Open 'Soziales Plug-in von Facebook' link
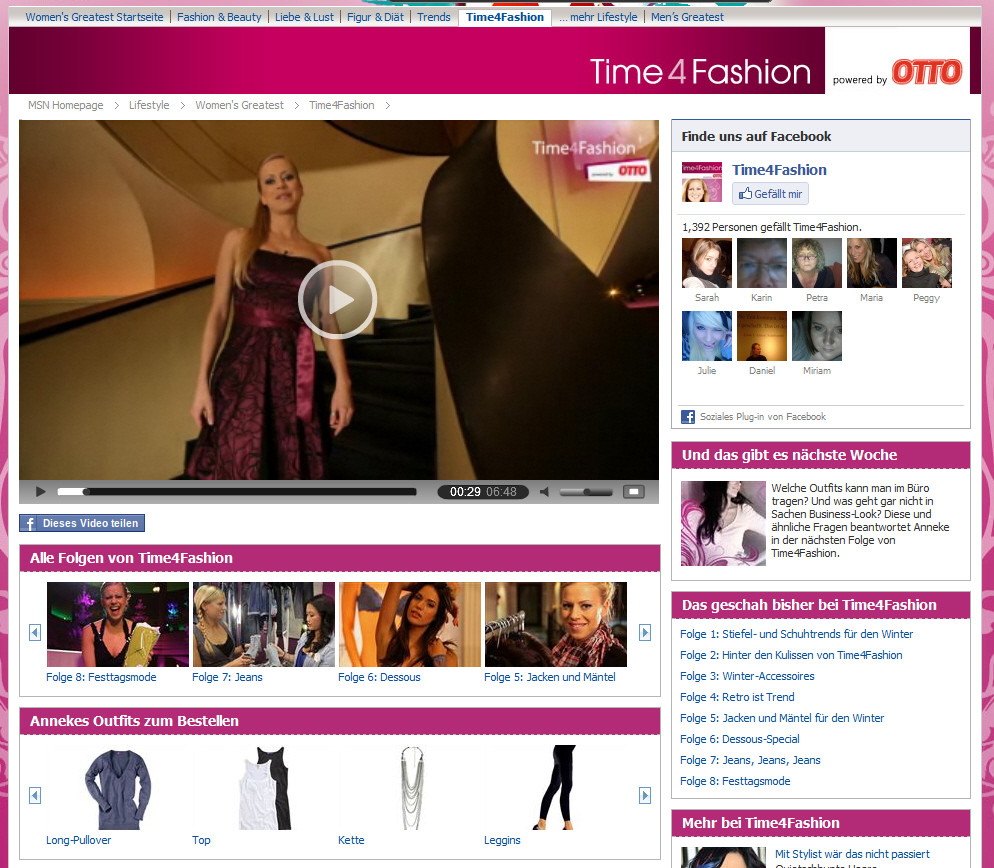Viewport: 994px width, 868px height. 763,417
